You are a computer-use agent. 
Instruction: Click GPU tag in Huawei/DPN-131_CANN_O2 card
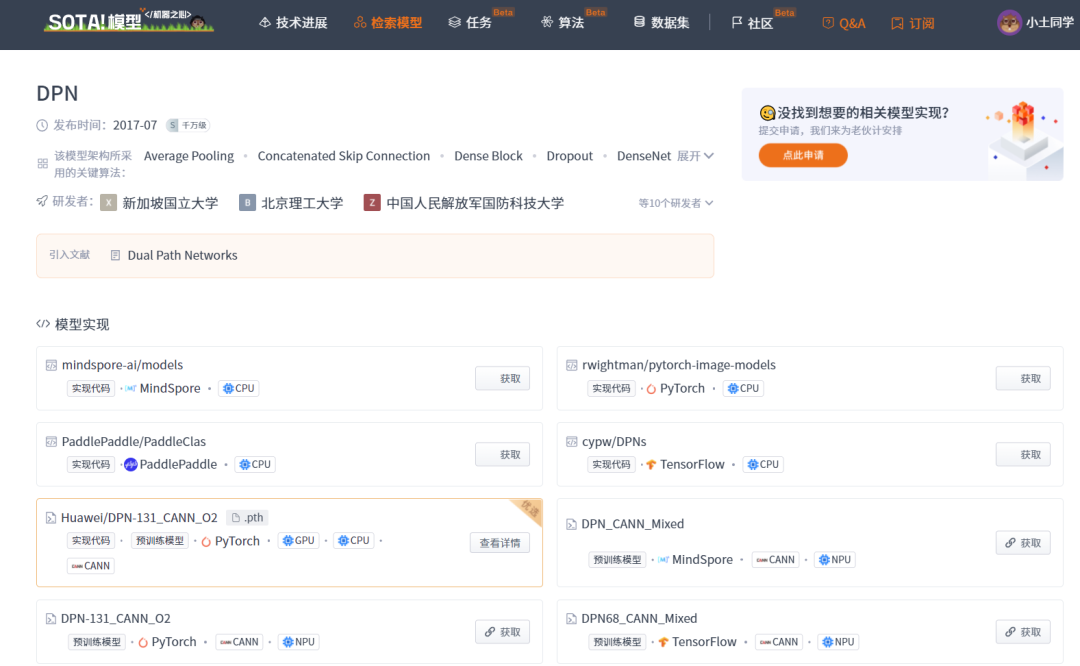tap(298, 541)
